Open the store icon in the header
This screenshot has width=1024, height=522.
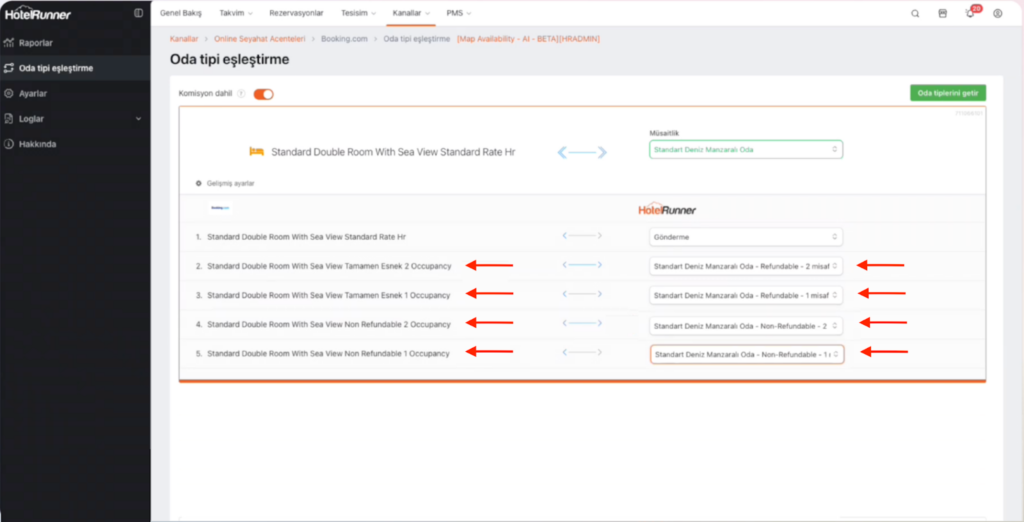point(942,14)
